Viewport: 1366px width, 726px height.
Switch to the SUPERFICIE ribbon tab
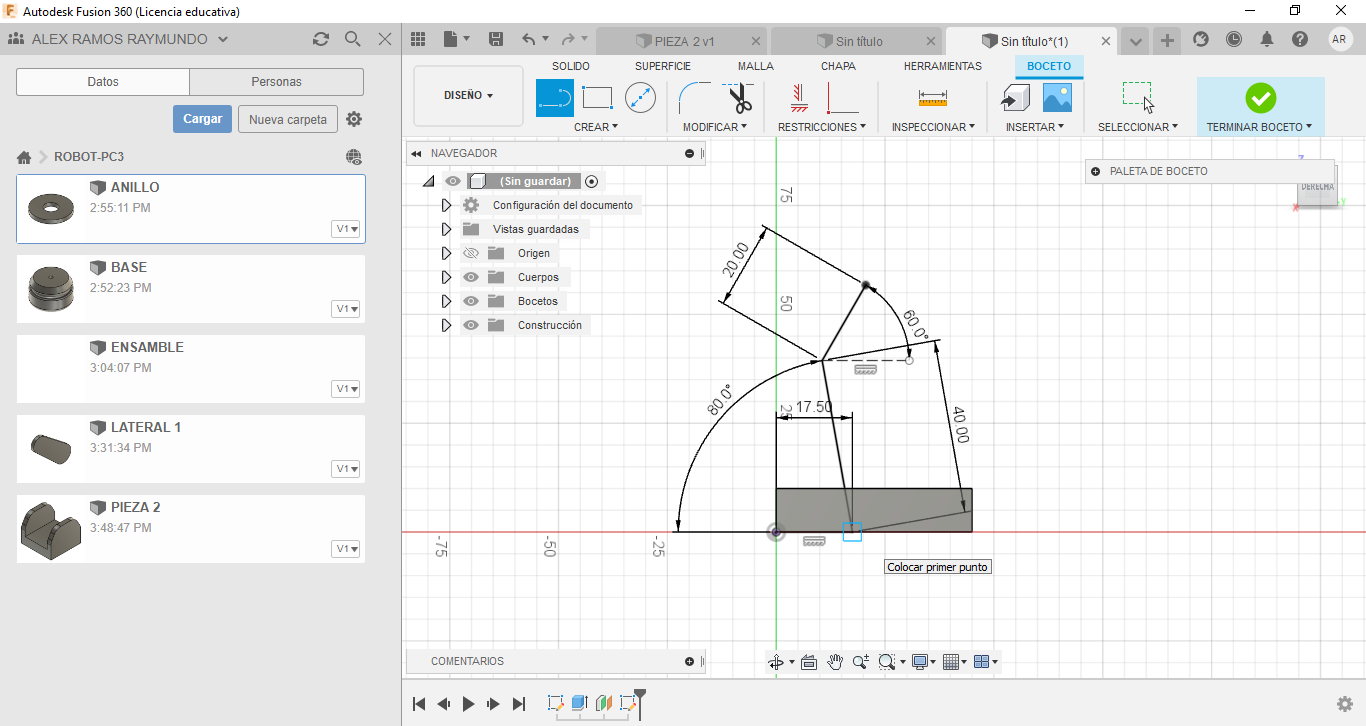pyautogui.click(x=662, y=66)
